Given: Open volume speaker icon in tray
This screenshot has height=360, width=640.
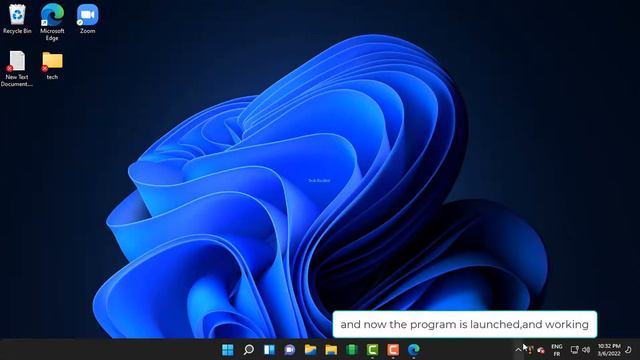Looking at the screenshot, I should pos(586,350).
